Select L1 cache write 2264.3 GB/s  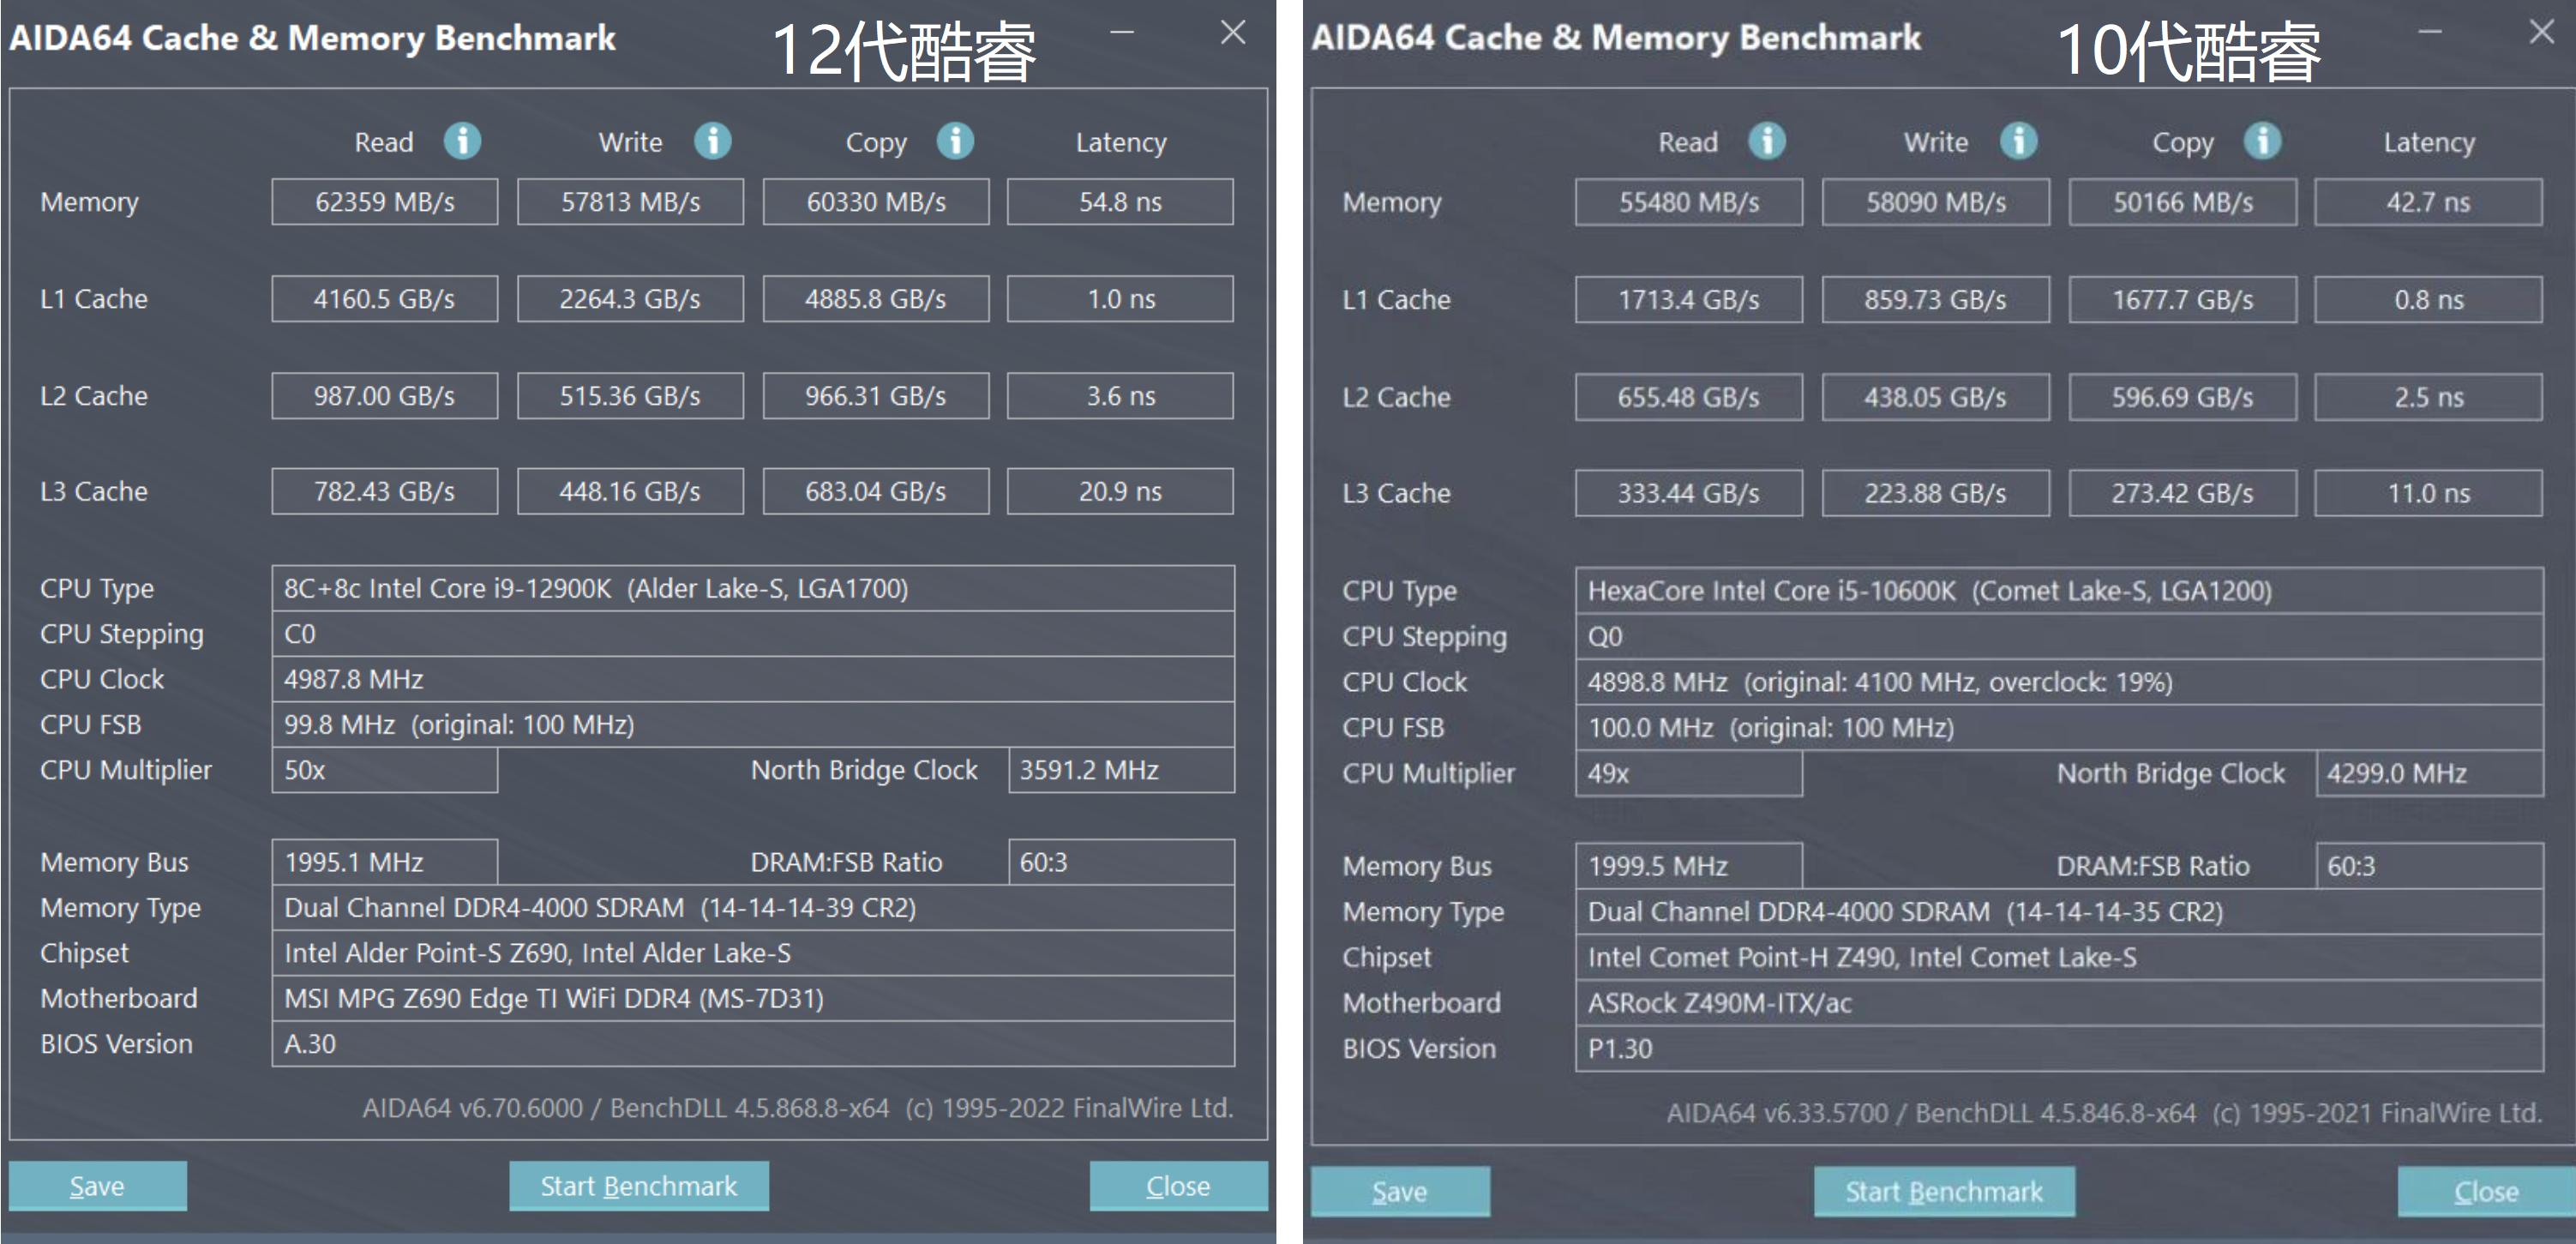[630, 299]
